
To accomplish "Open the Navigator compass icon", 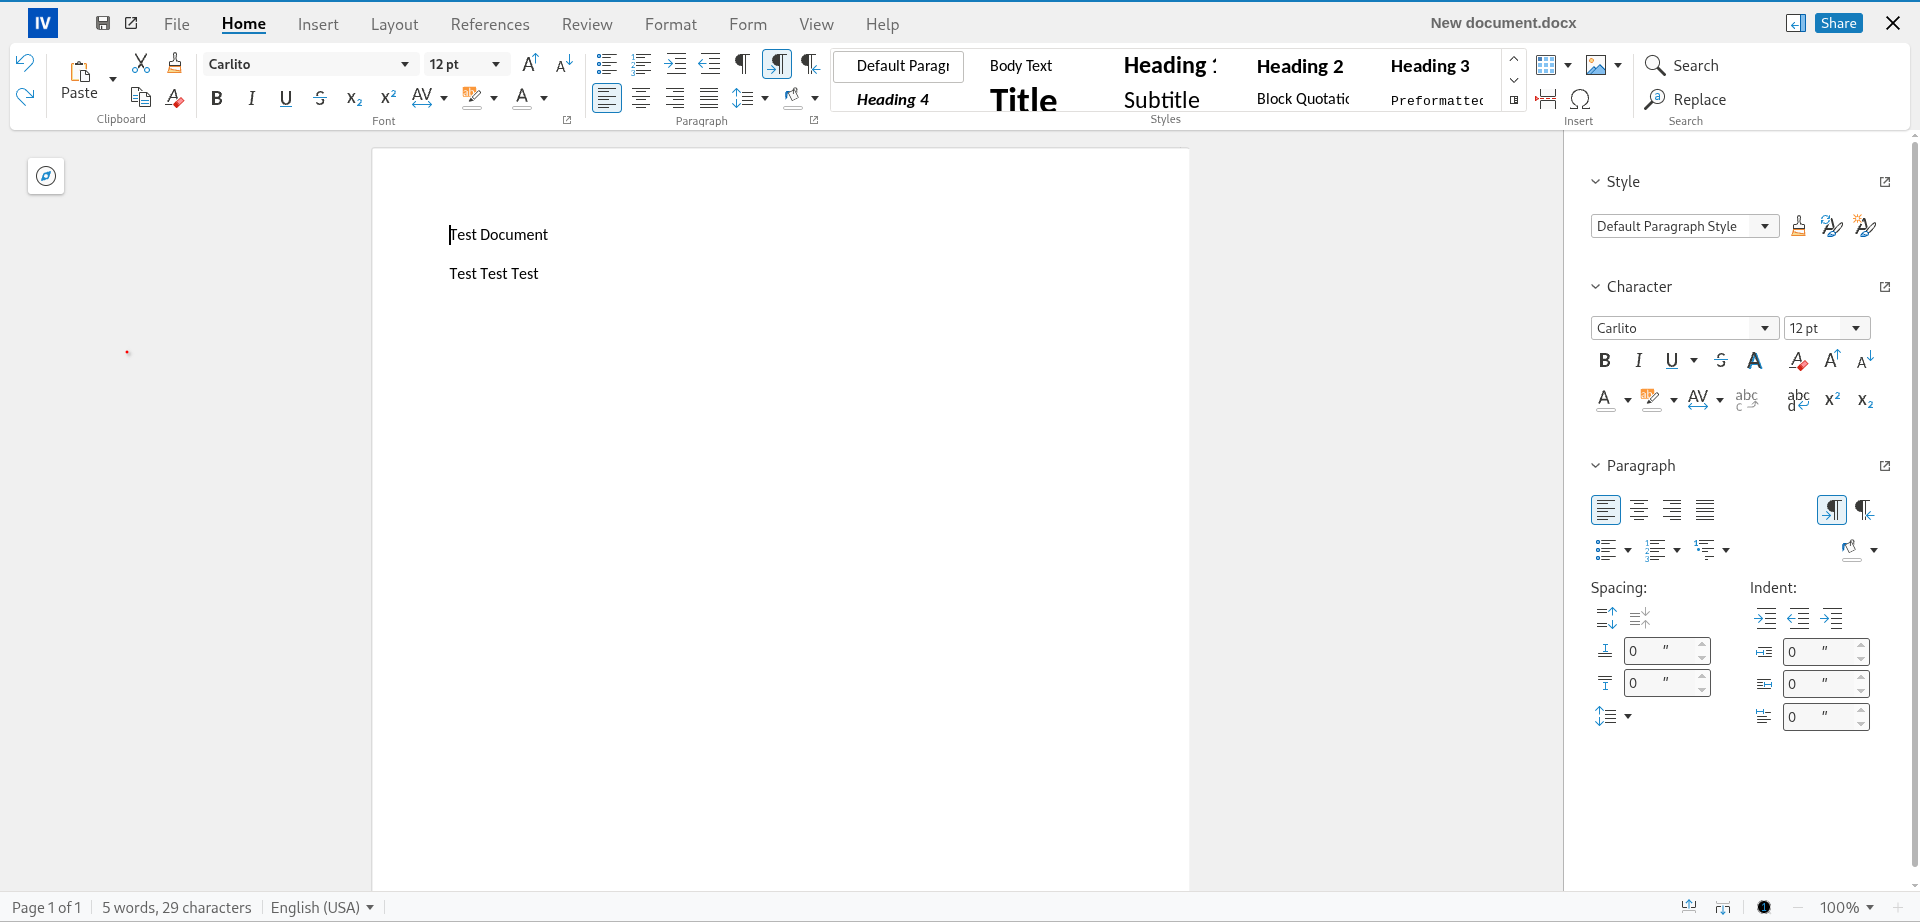I will click(46, 177).
